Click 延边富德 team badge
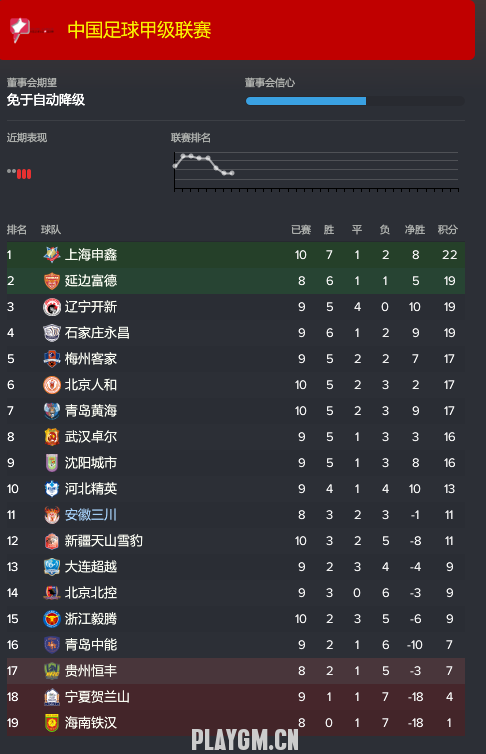 point(51,281)
